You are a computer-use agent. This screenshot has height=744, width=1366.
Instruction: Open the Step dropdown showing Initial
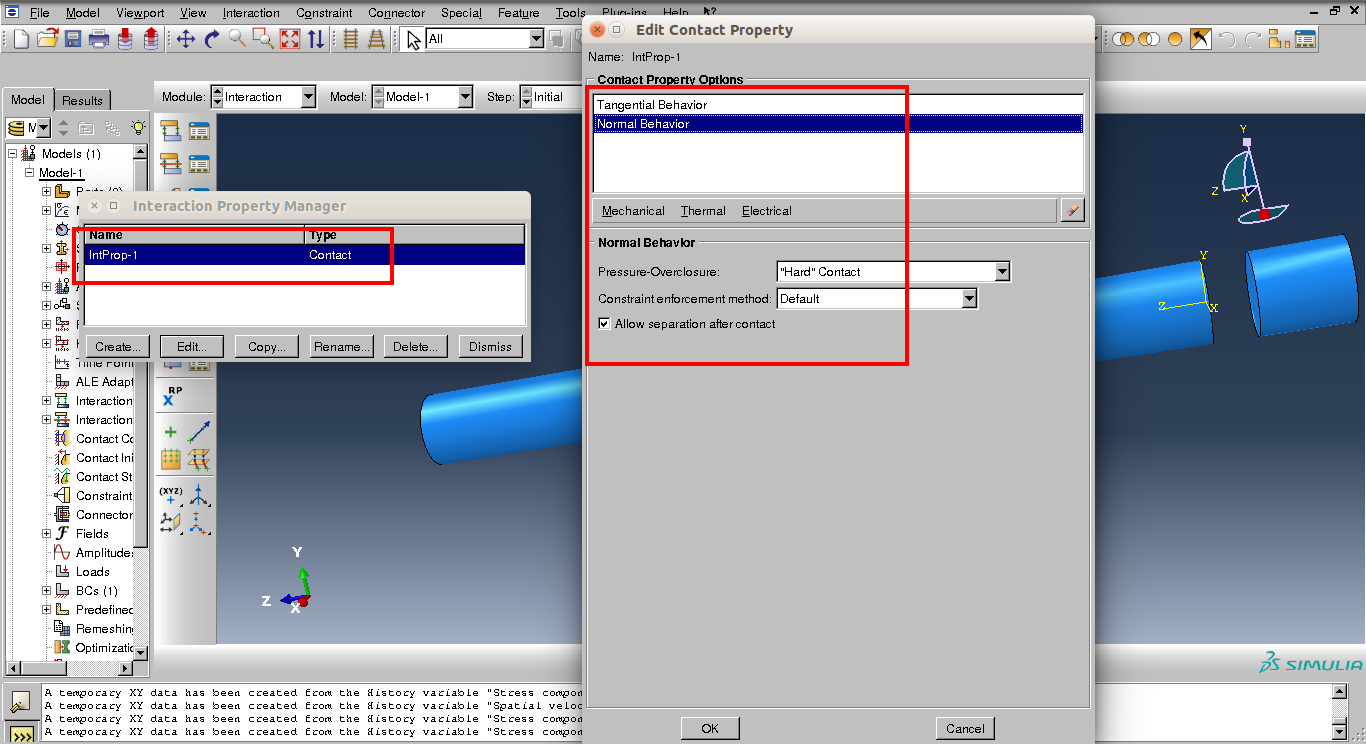coord(550,97)
